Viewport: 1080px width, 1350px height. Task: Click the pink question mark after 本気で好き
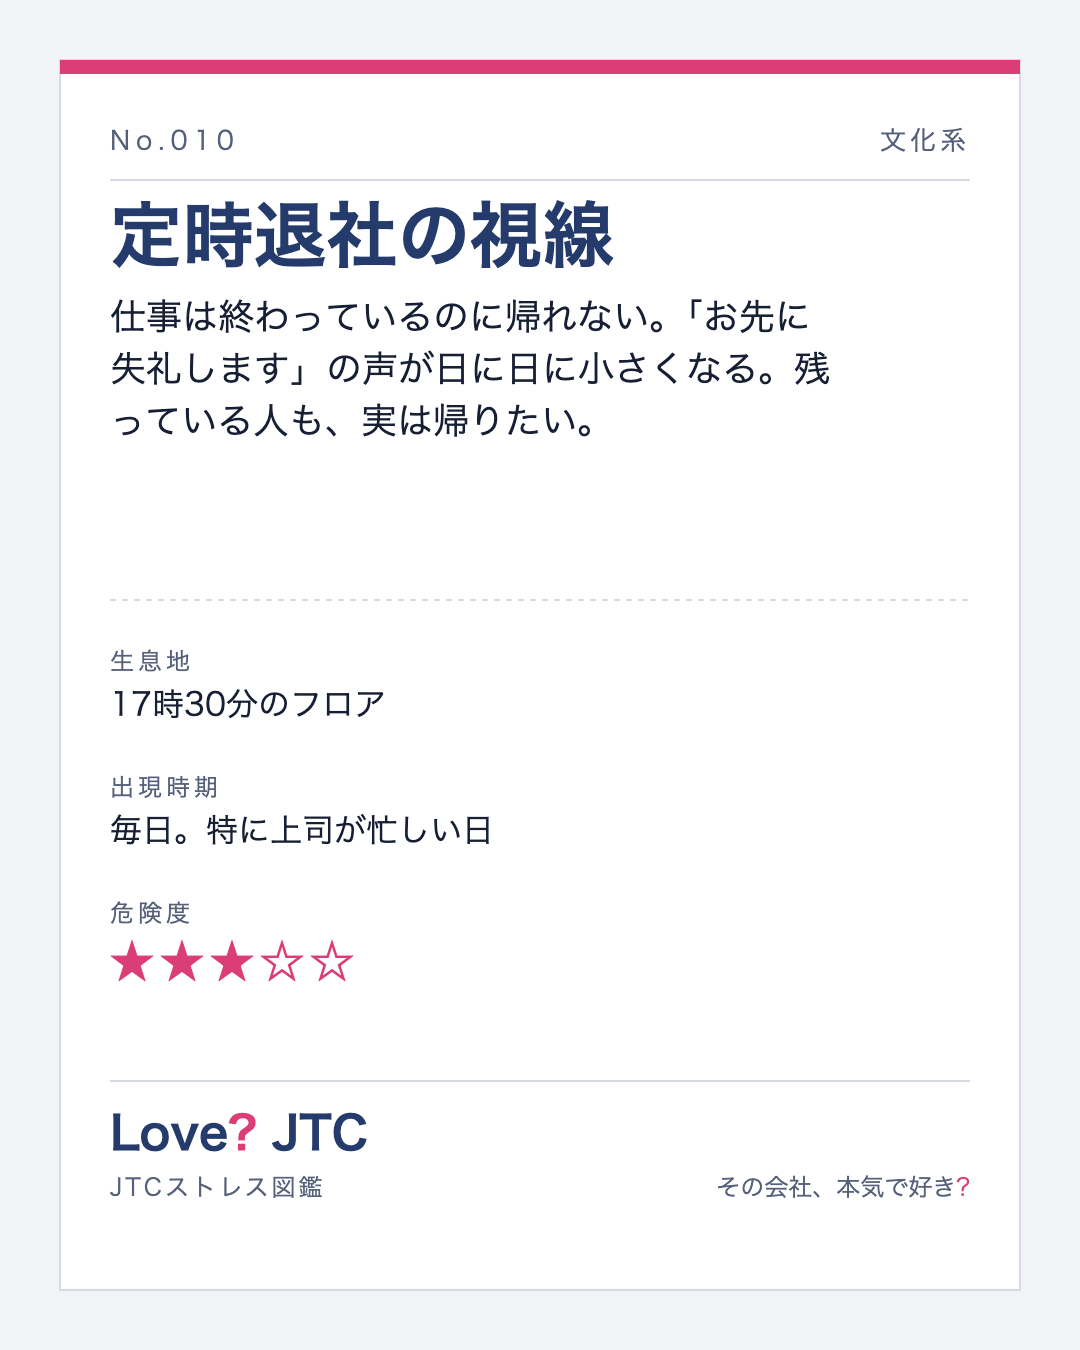point(963,1187)
